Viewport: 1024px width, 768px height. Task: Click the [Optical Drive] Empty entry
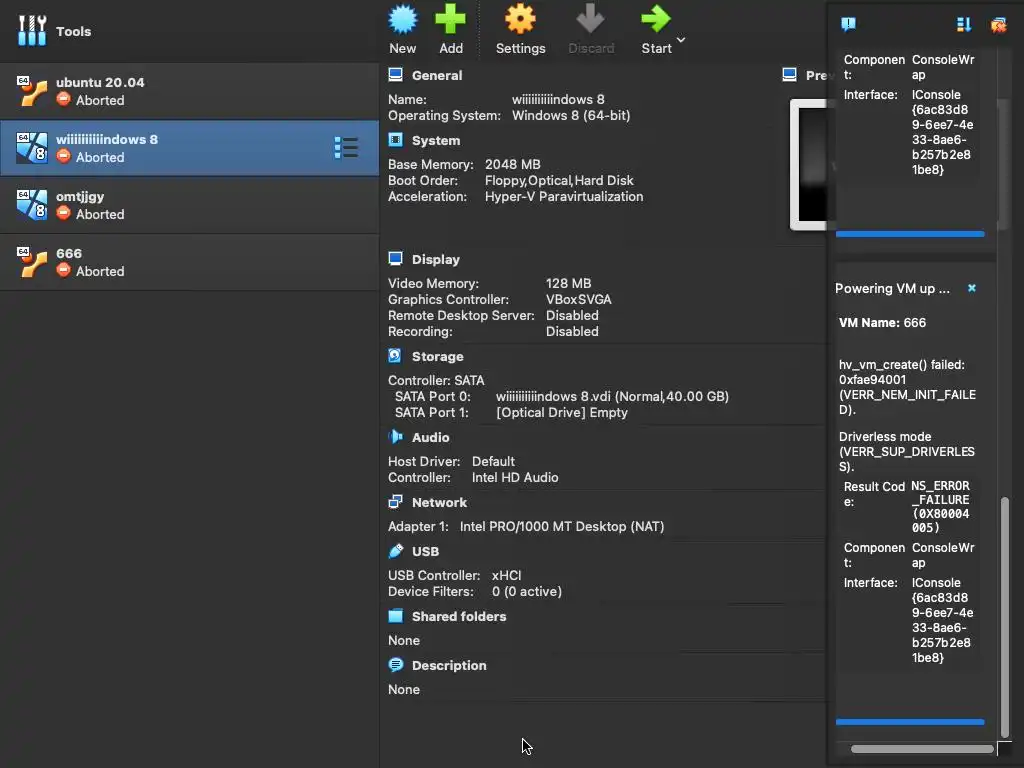[x=562, y=413]
